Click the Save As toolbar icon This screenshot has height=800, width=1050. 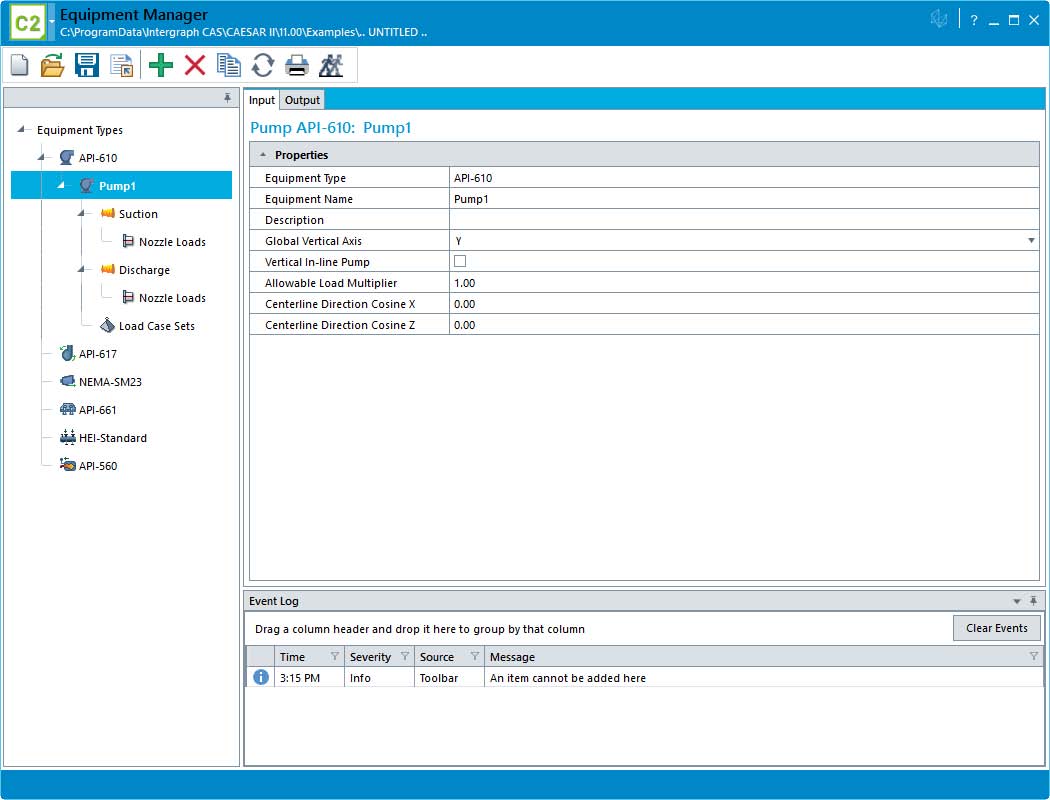pyautogui.click(x=122, y=65)
